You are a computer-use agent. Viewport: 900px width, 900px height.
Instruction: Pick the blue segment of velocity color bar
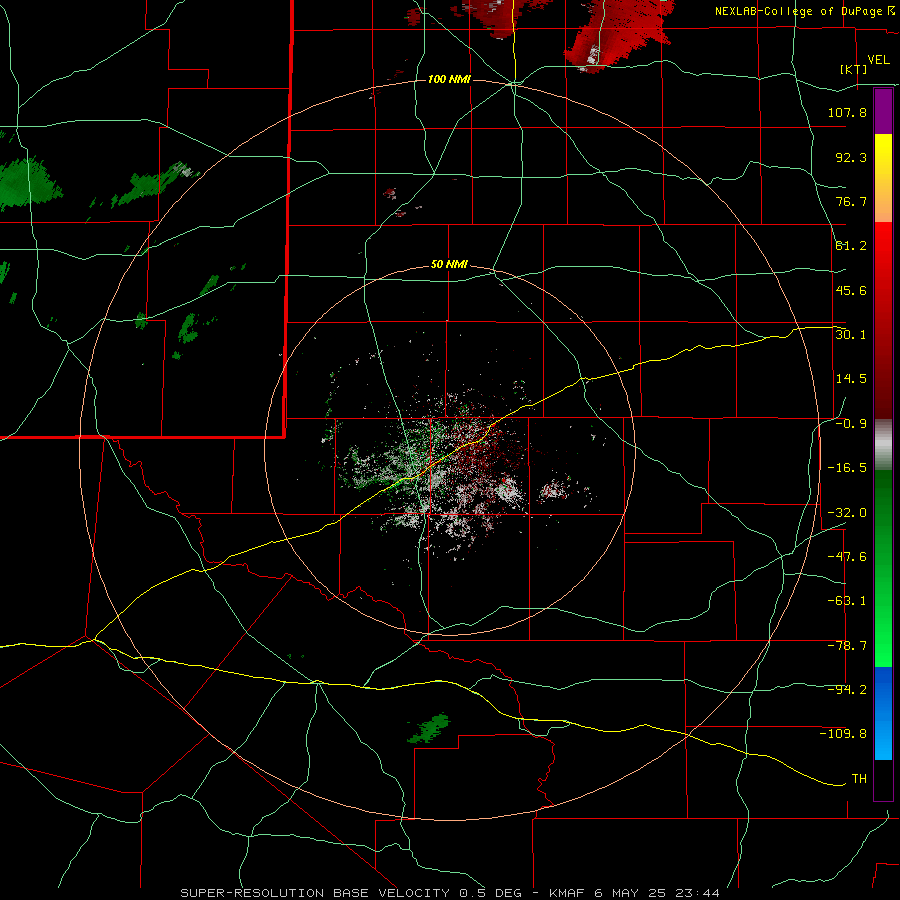click(883, 713)
